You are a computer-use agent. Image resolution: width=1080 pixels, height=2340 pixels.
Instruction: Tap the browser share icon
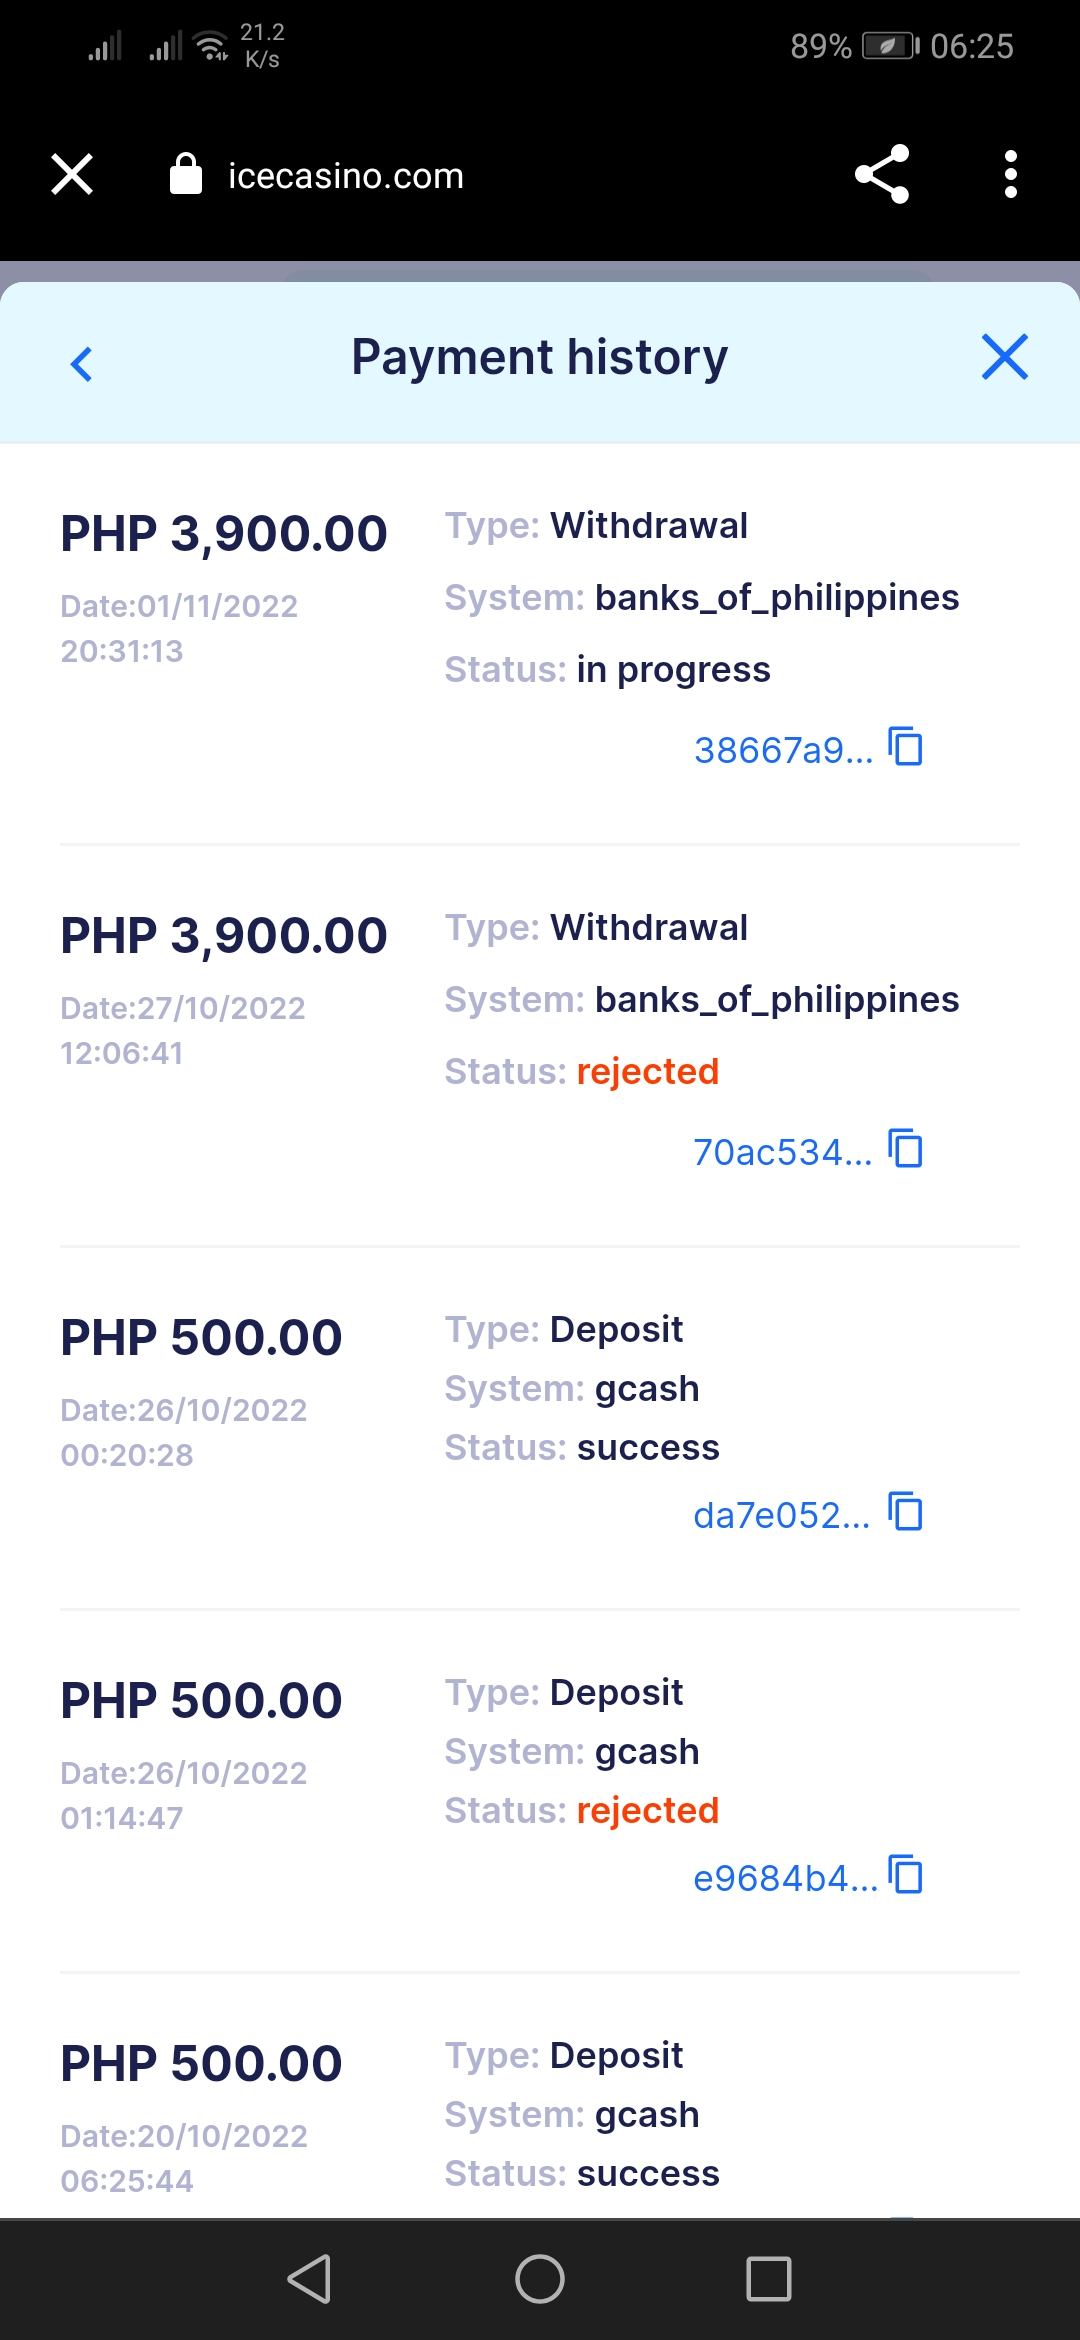click(x=882, y=175)
